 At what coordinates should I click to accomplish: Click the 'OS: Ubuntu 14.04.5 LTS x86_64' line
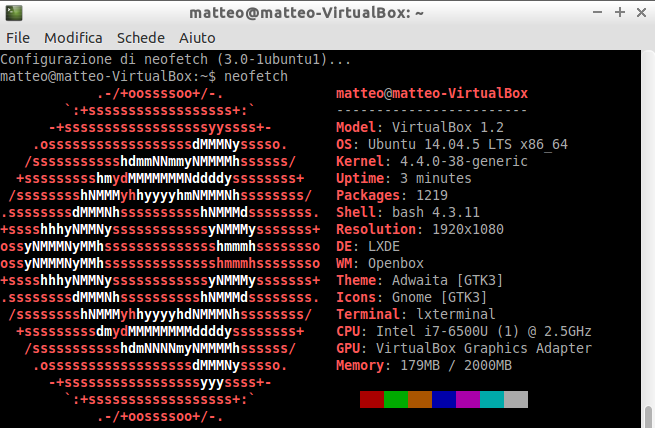[452, 144]
